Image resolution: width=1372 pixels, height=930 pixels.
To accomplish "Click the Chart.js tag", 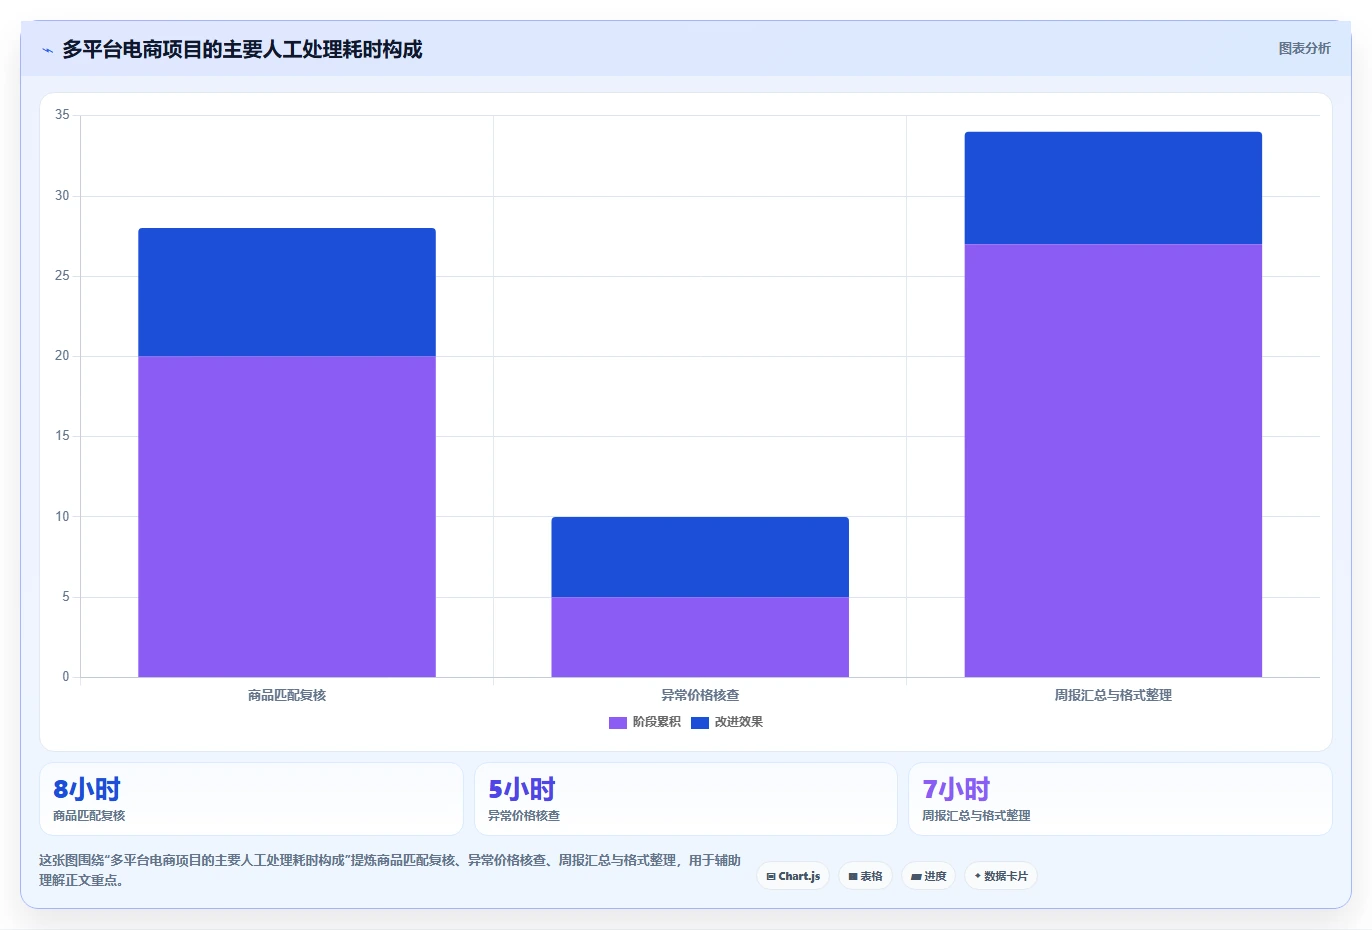I will (793, 876).
